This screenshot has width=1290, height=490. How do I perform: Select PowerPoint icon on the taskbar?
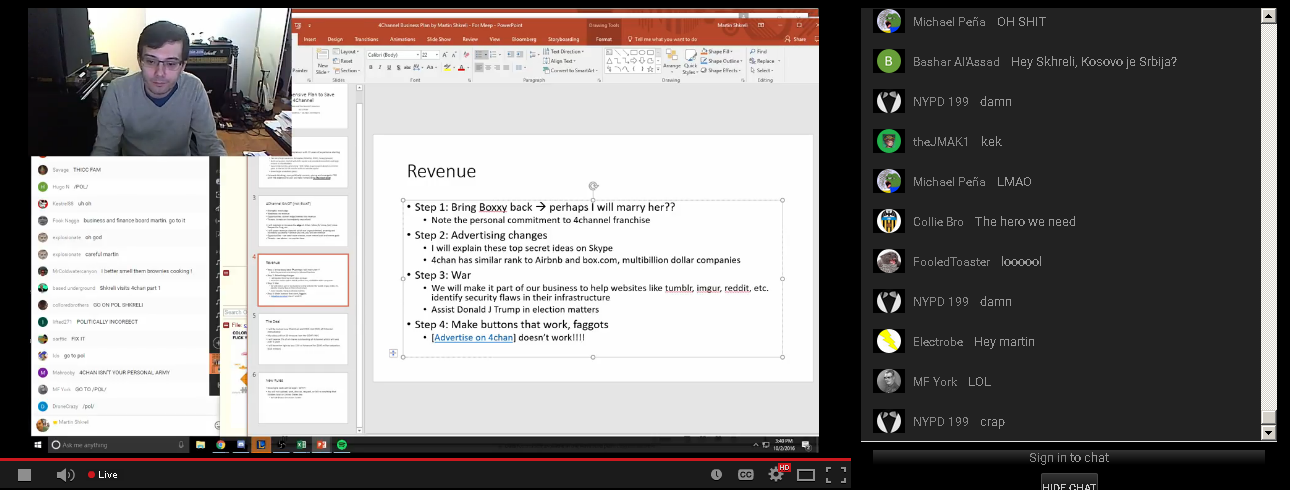tap(322, 444)
